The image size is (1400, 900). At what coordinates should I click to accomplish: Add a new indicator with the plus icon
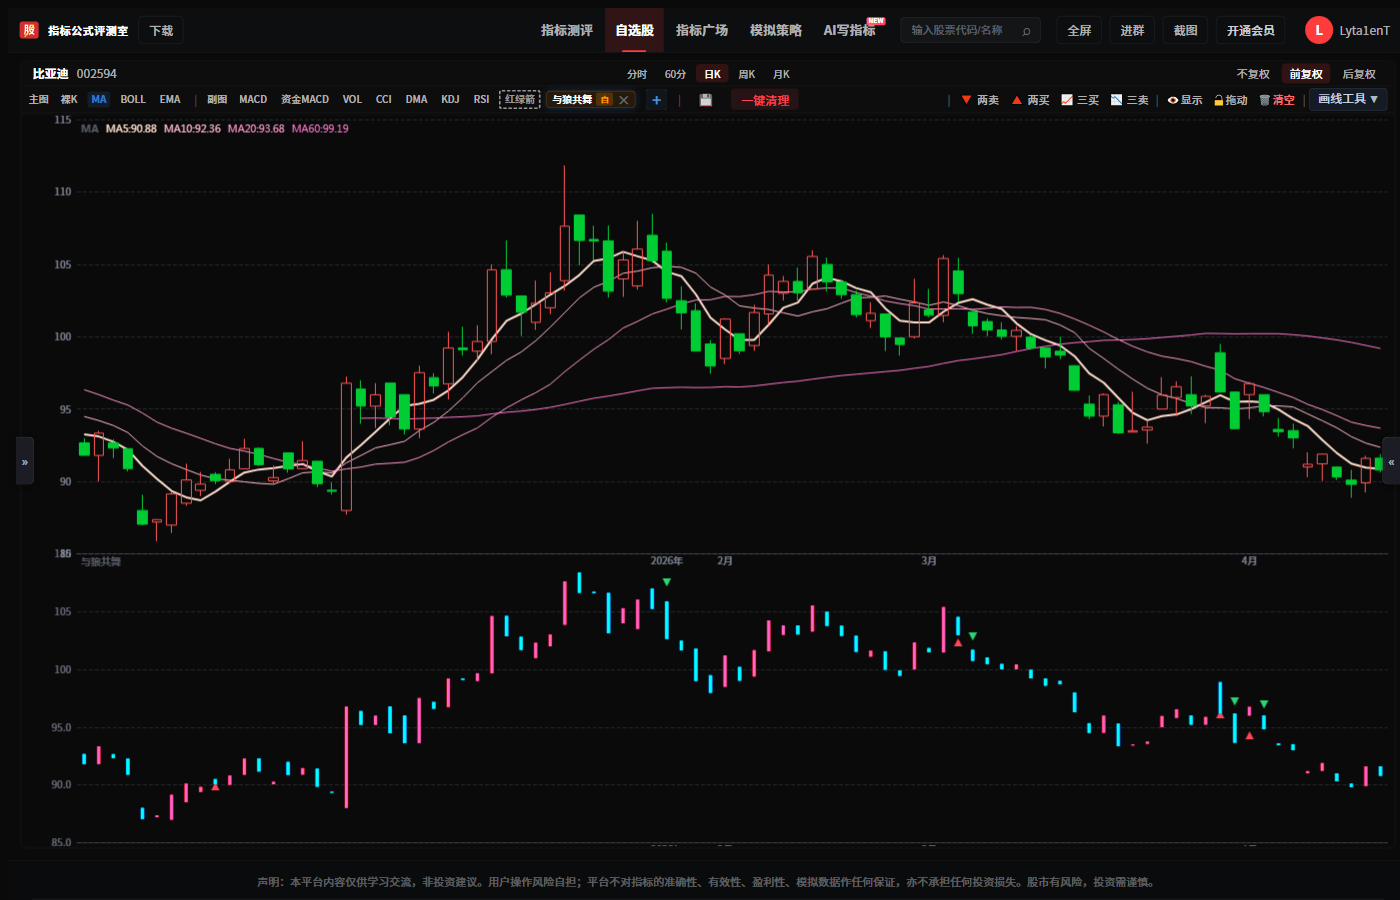point(656,100)
